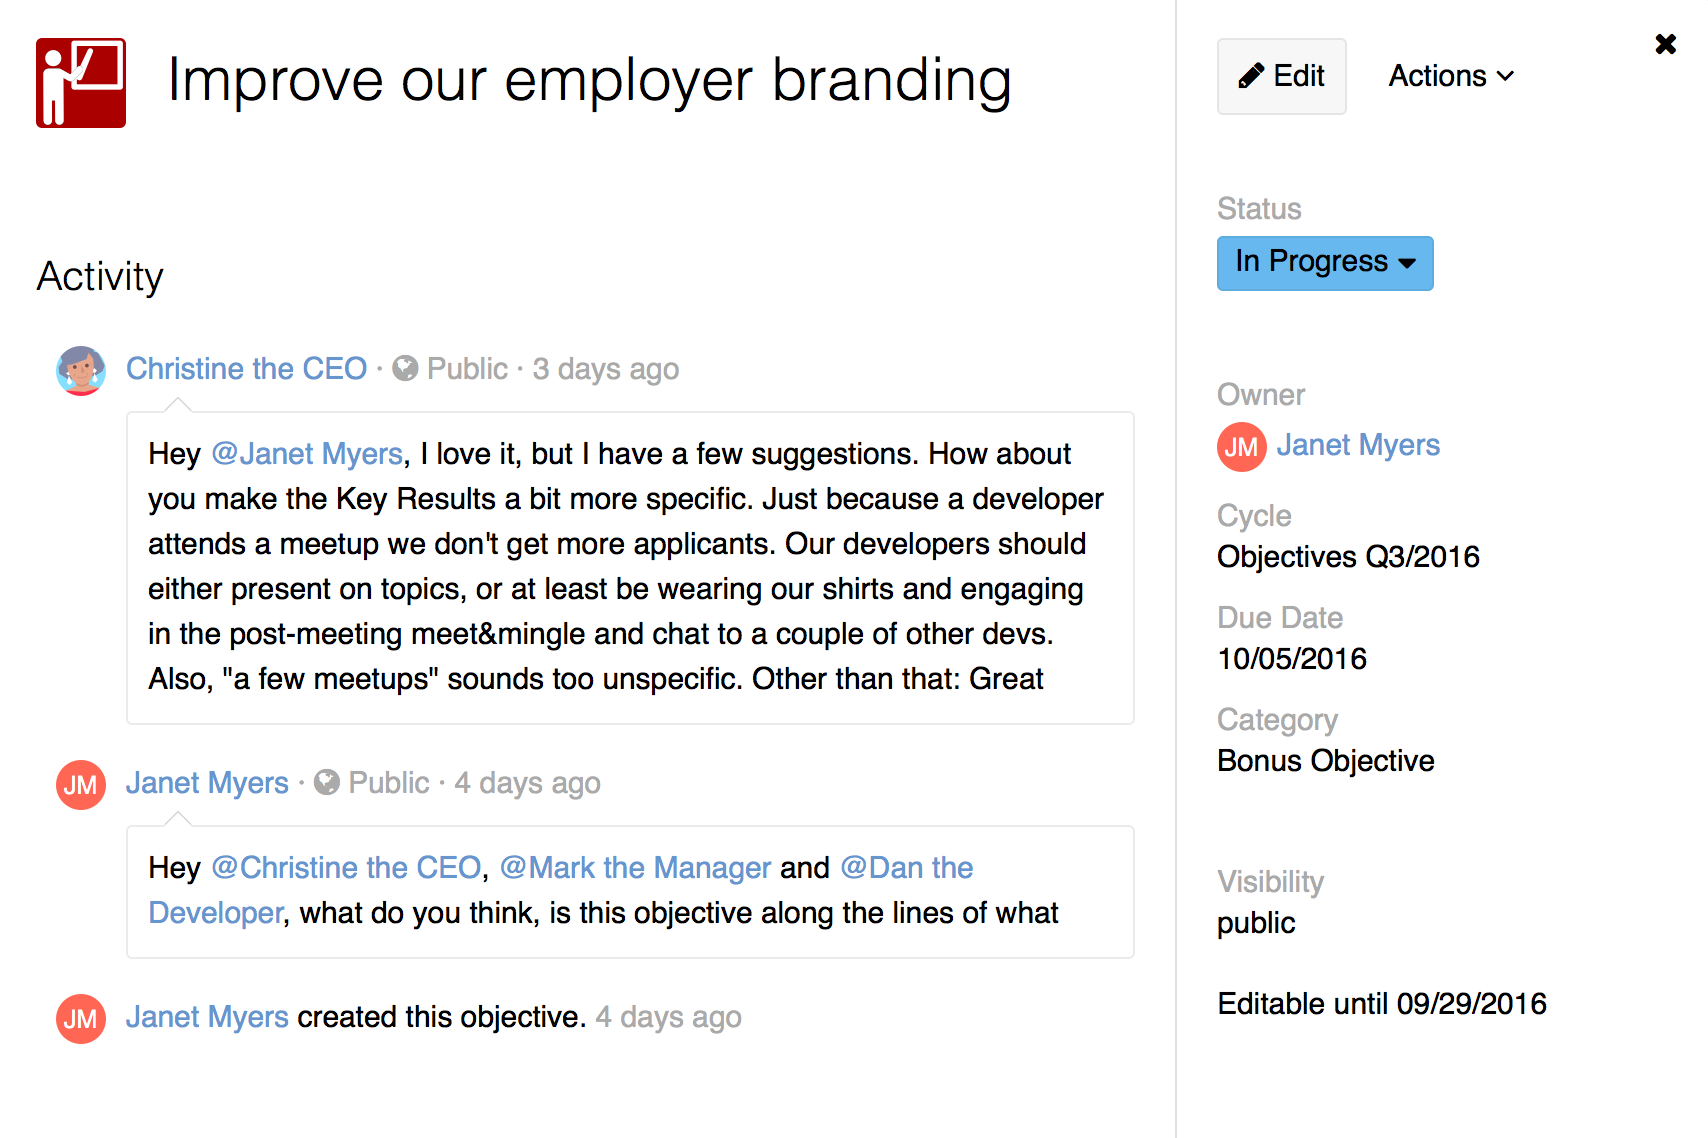Open Janet Myers' owner profile link
Viewport: 1708px width, 1138px height.
pyautogui.click(x=1357, y=445)
